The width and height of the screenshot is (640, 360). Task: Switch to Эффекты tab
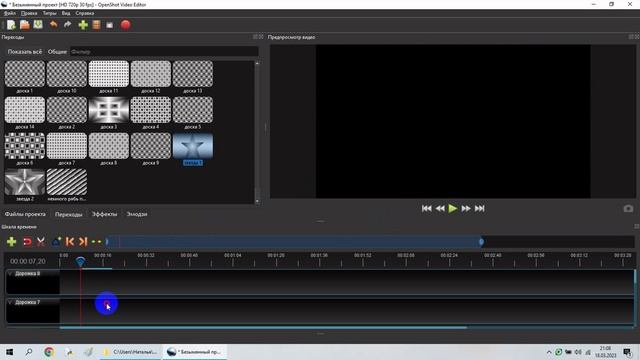coord(104,214)
